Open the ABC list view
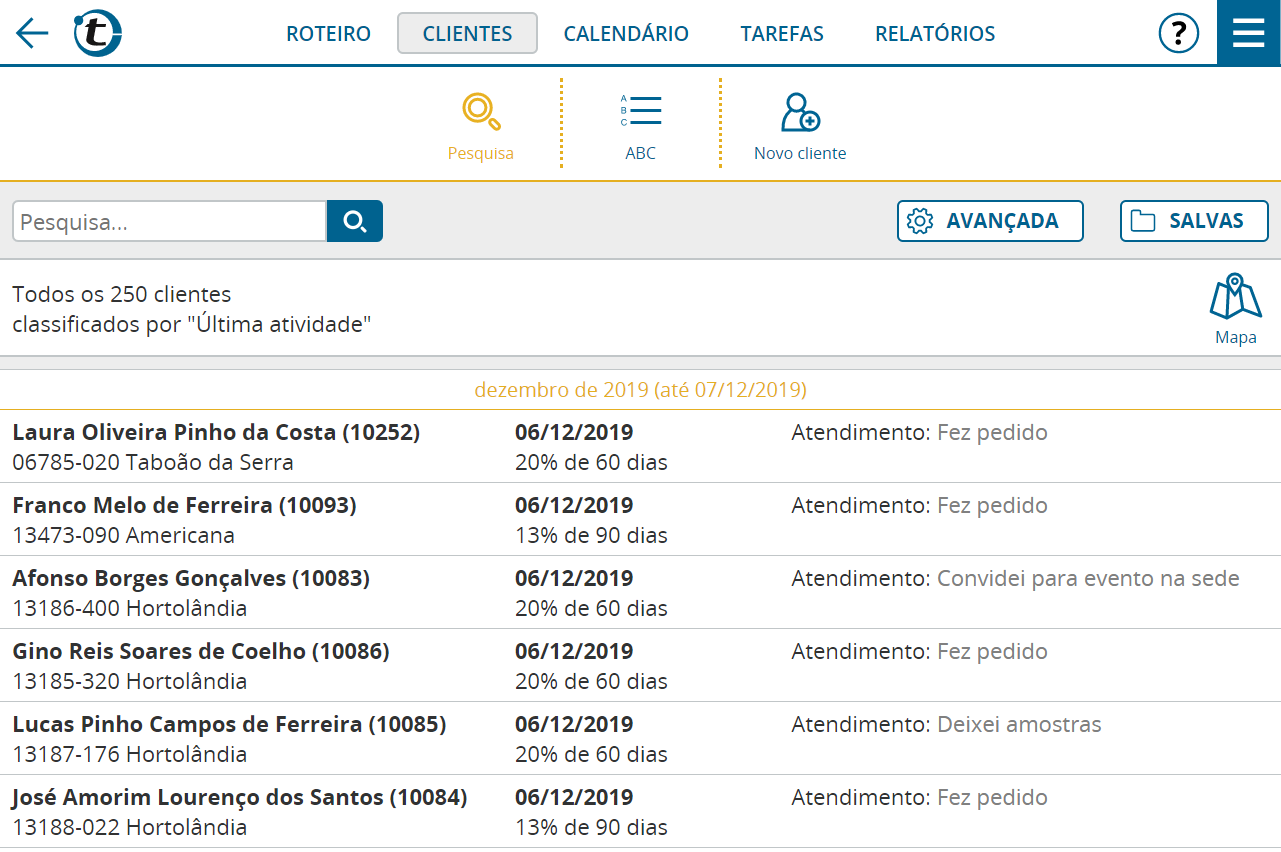 click(x=640, y=126)
